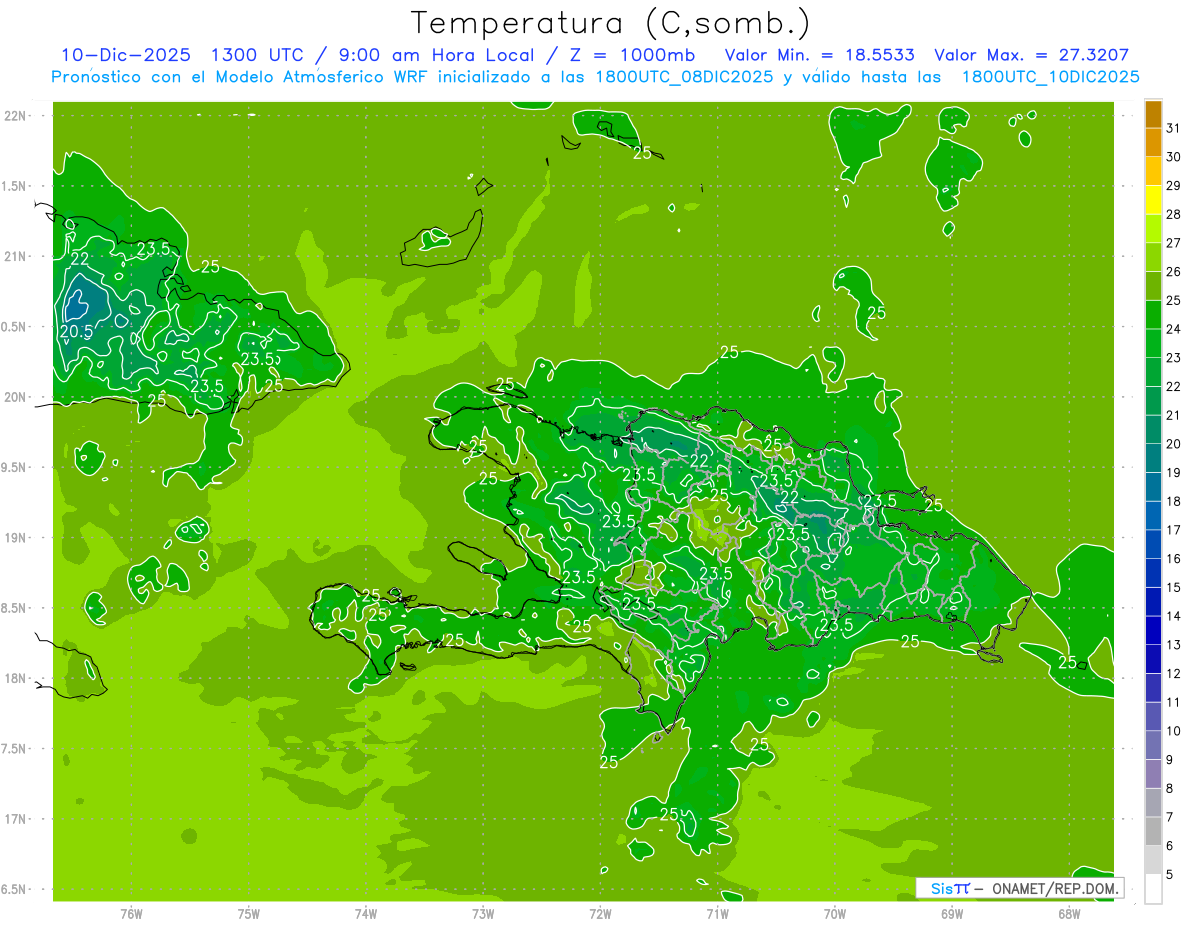Click the "19N" latitude axis label
Screen dimensions: 1200x927
click(x=15, y=538)
